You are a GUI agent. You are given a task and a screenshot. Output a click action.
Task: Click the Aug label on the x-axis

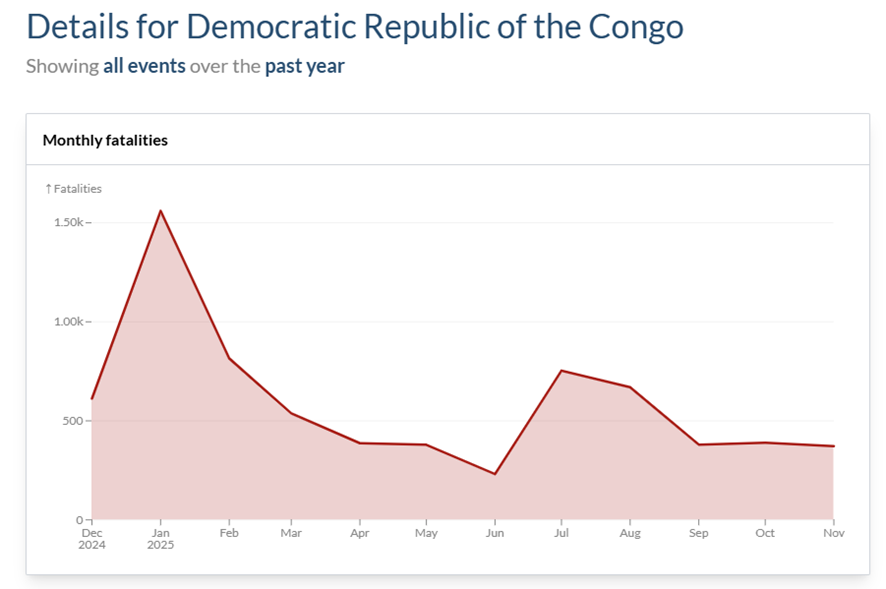point(631,533)
